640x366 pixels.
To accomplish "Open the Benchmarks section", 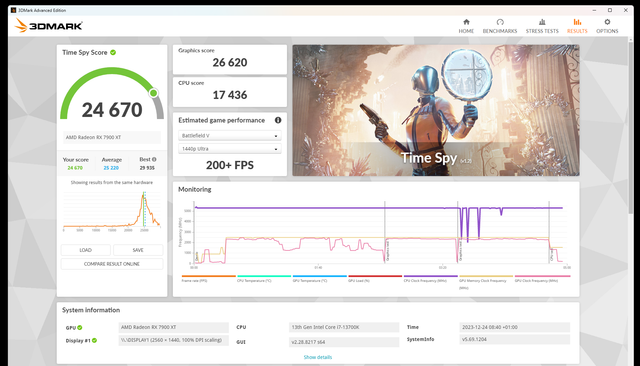I will pyautogui.click(x=500, y=26).
